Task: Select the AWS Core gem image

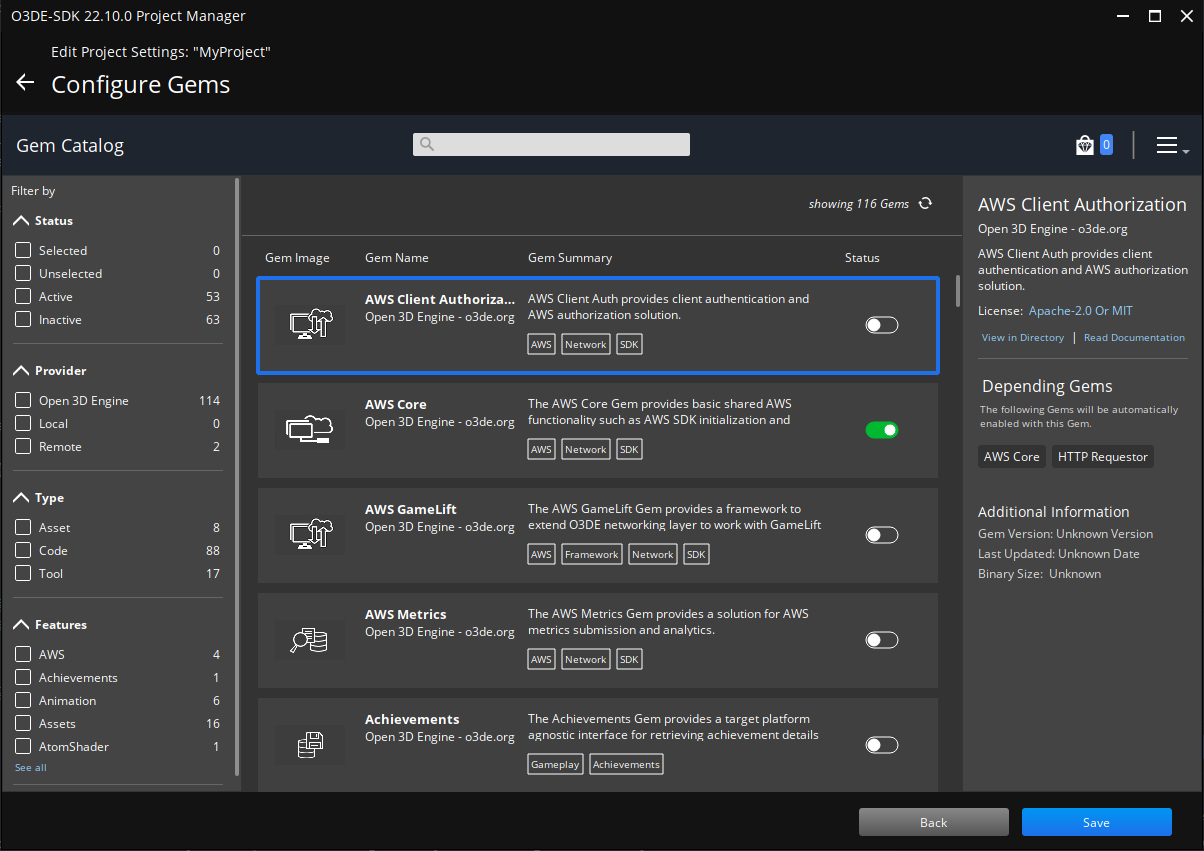Action: (310, 430)
